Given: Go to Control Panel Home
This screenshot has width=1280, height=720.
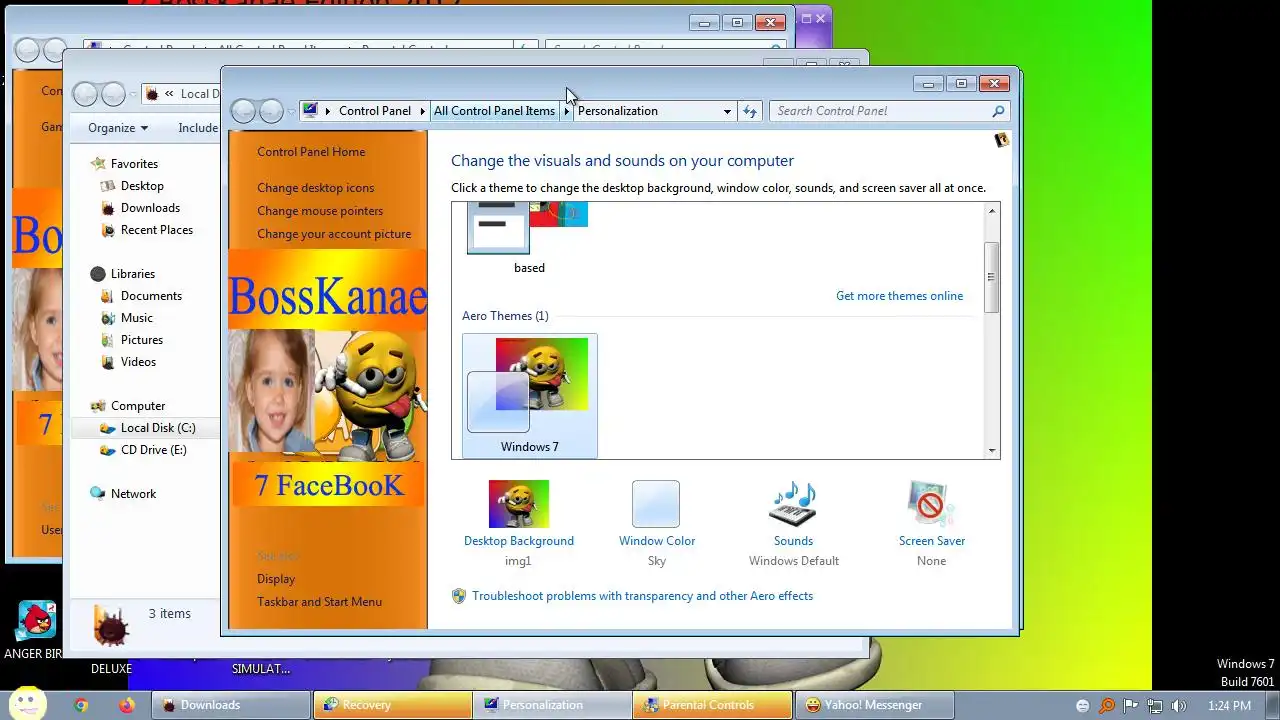Looking at the screenshot, I should coord(311,152).
